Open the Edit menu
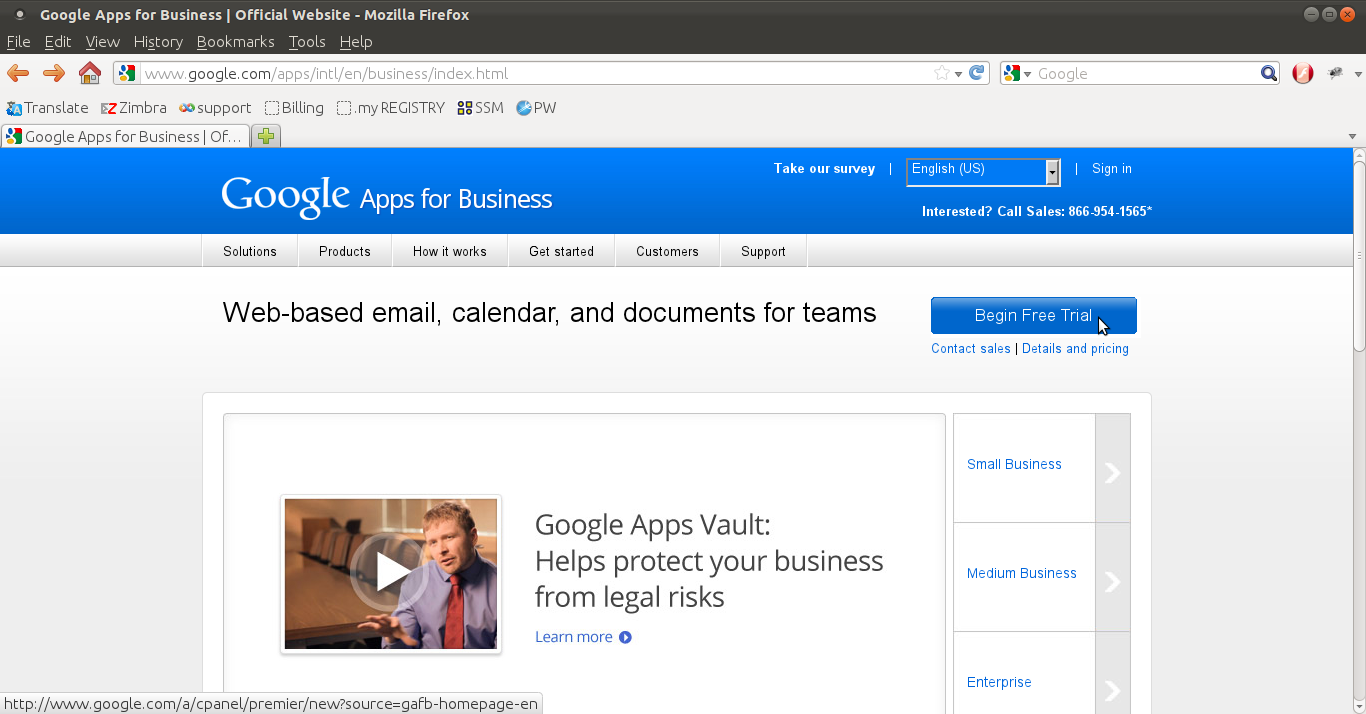This screenshot has height=714, width=1366. point(58,42)
